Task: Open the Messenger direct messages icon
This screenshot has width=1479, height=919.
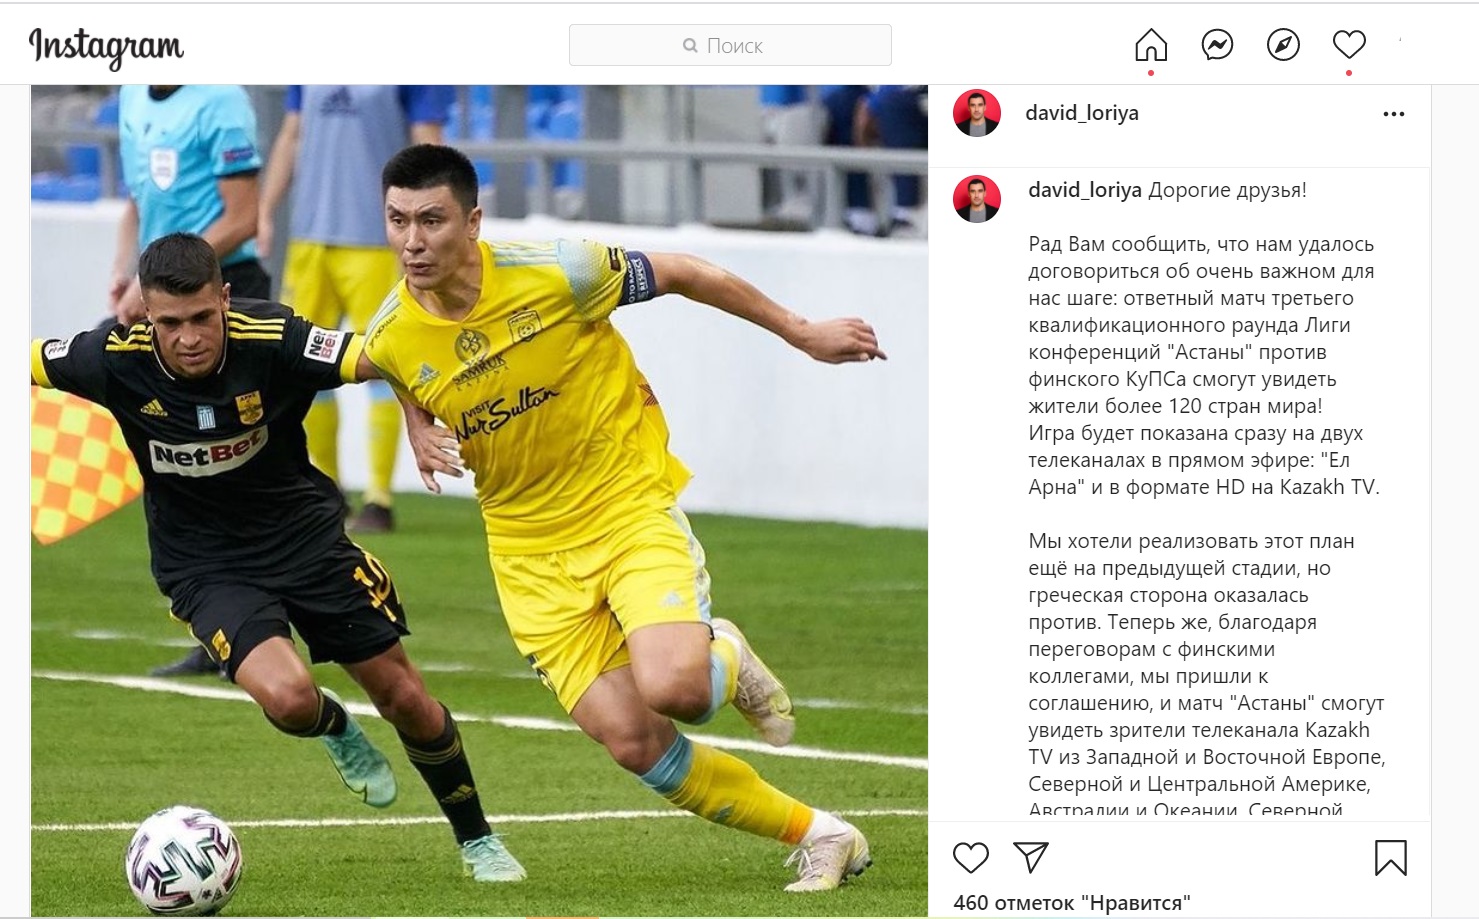Action: coord(1217,45)
